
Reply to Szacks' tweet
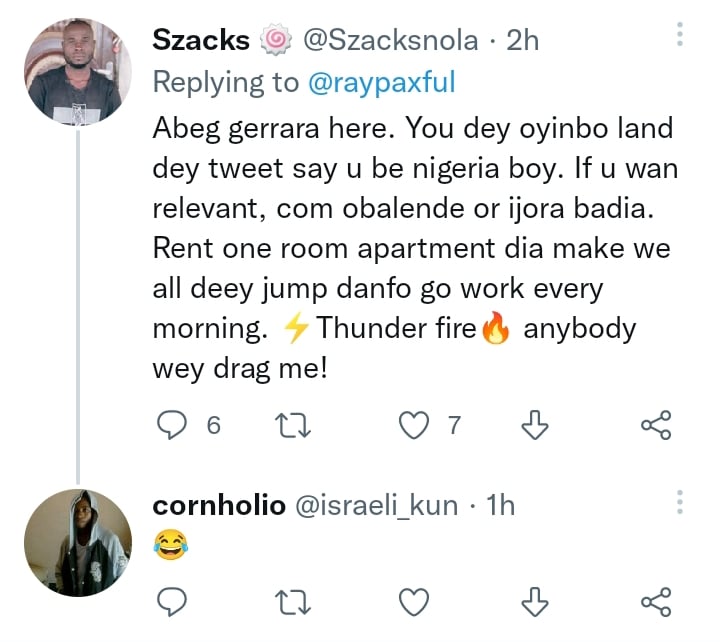(x=176, y=426)
